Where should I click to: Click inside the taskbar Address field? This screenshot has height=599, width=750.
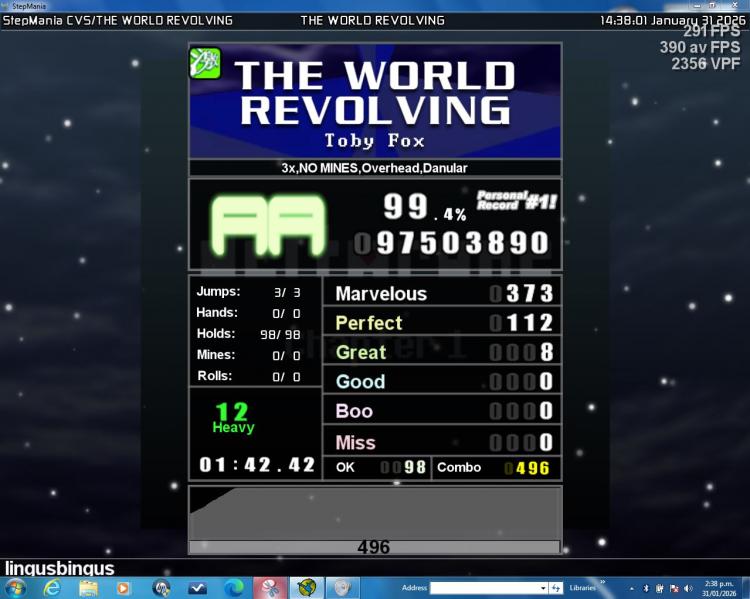pyautogui.click(x=485, y=588)
